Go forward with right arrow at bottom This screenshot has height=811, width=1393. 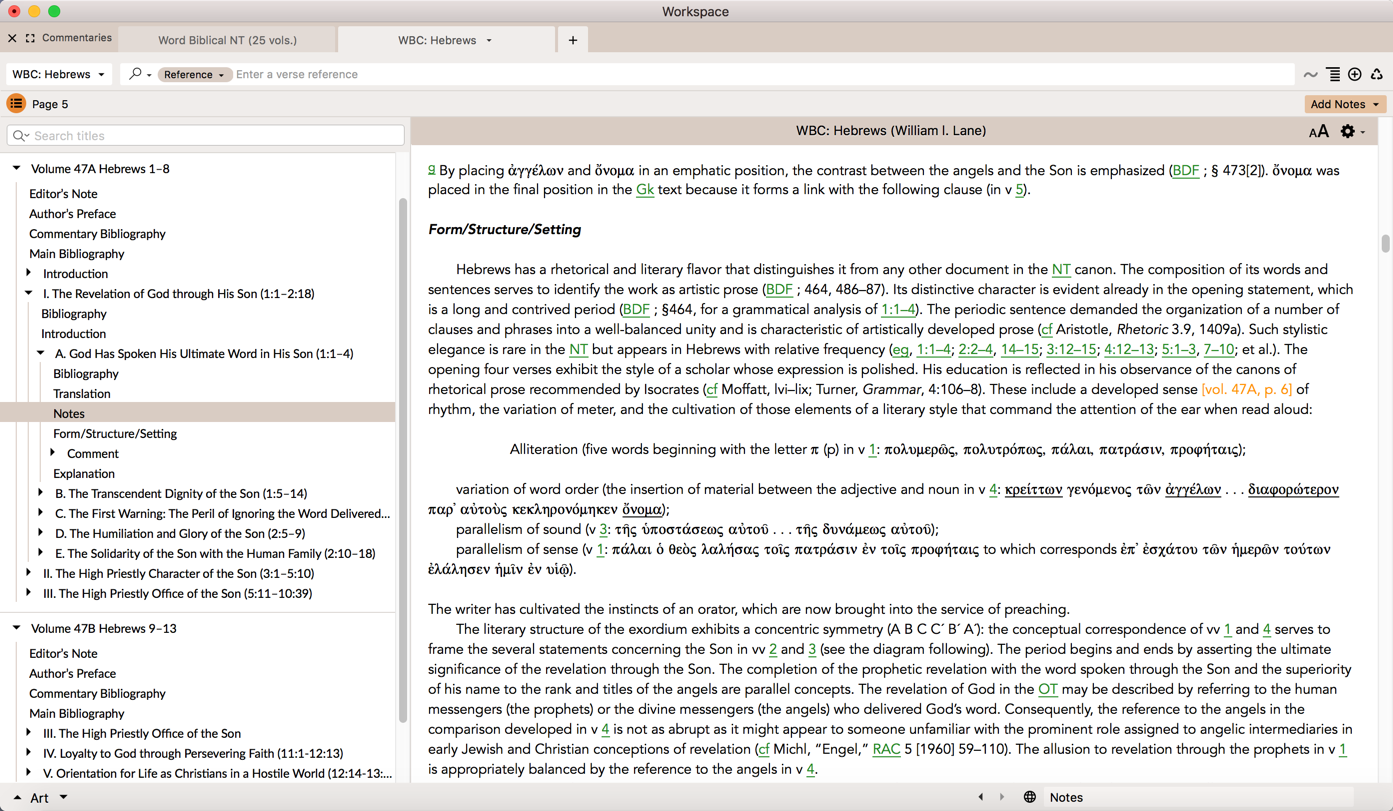[x=1002, y=797]
